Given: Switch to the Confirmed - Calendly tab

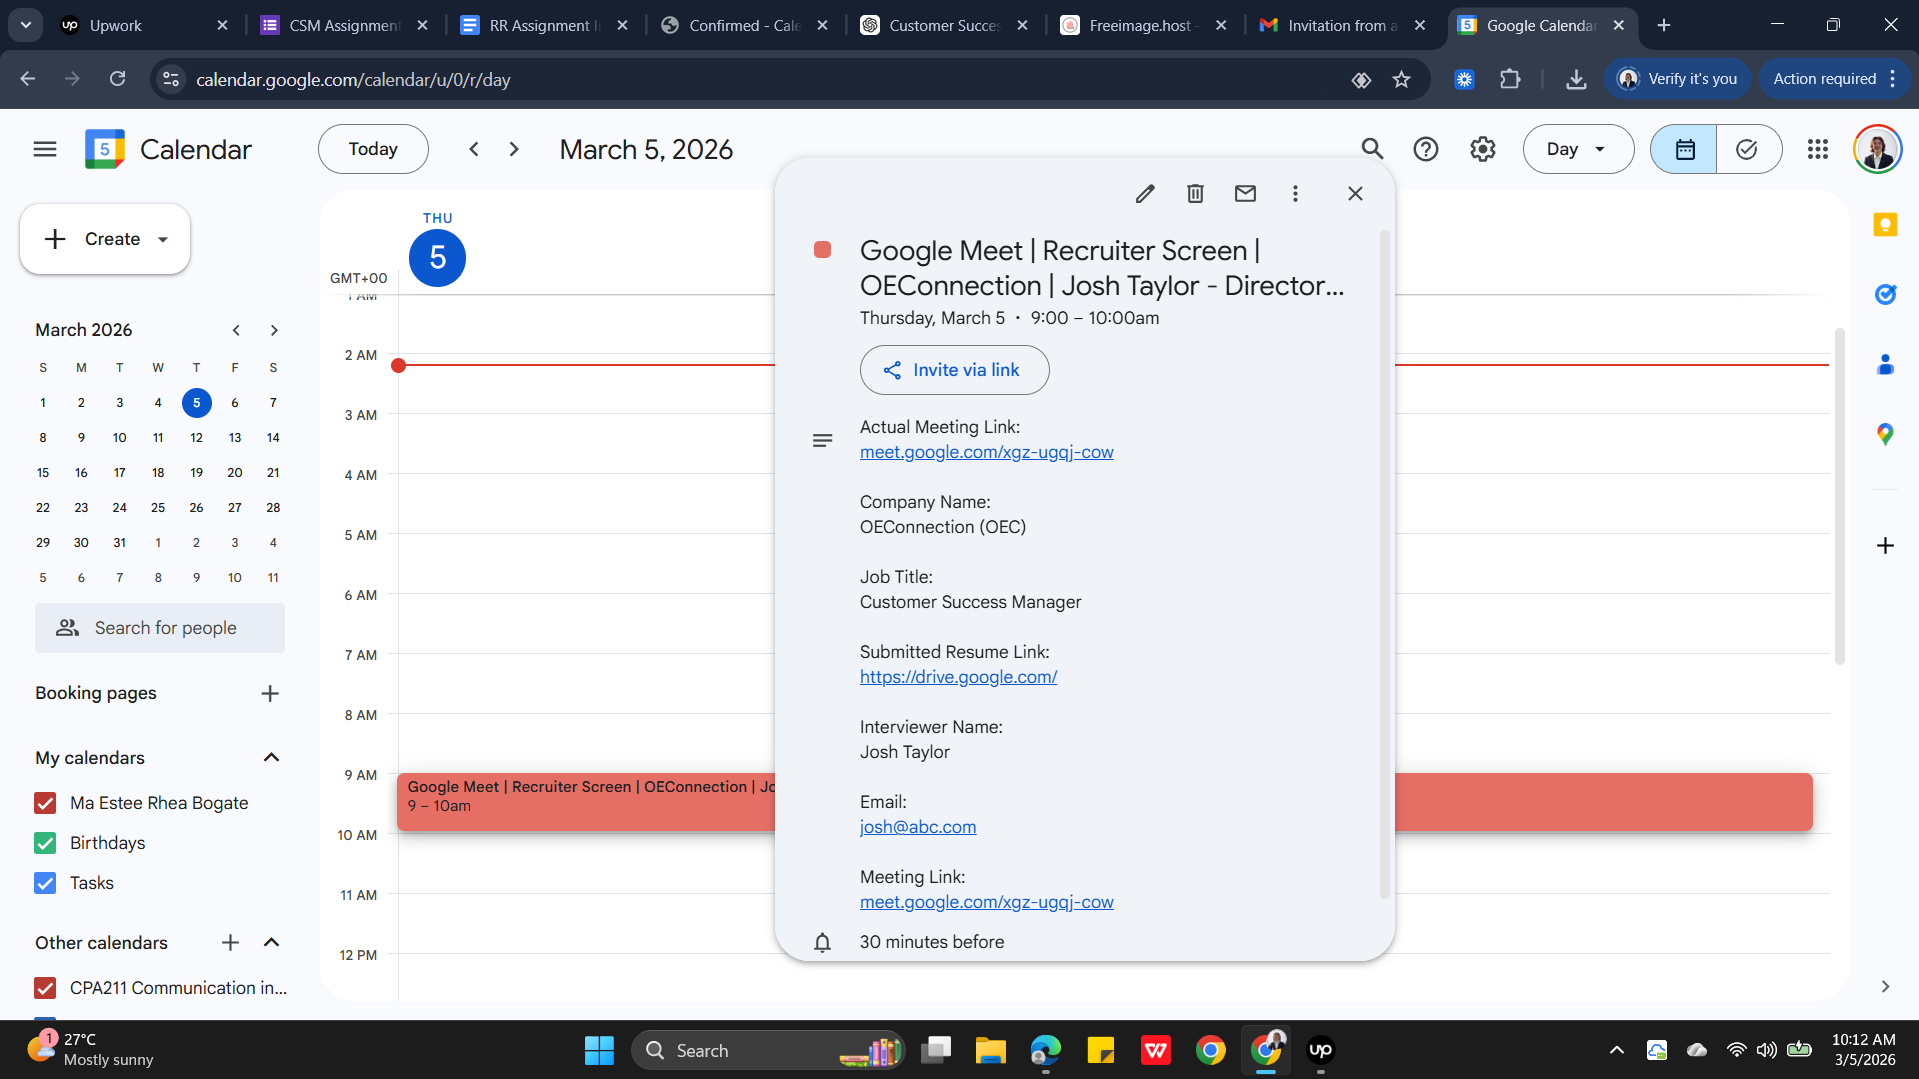Looking at the screenshot, I should [744, 25].
